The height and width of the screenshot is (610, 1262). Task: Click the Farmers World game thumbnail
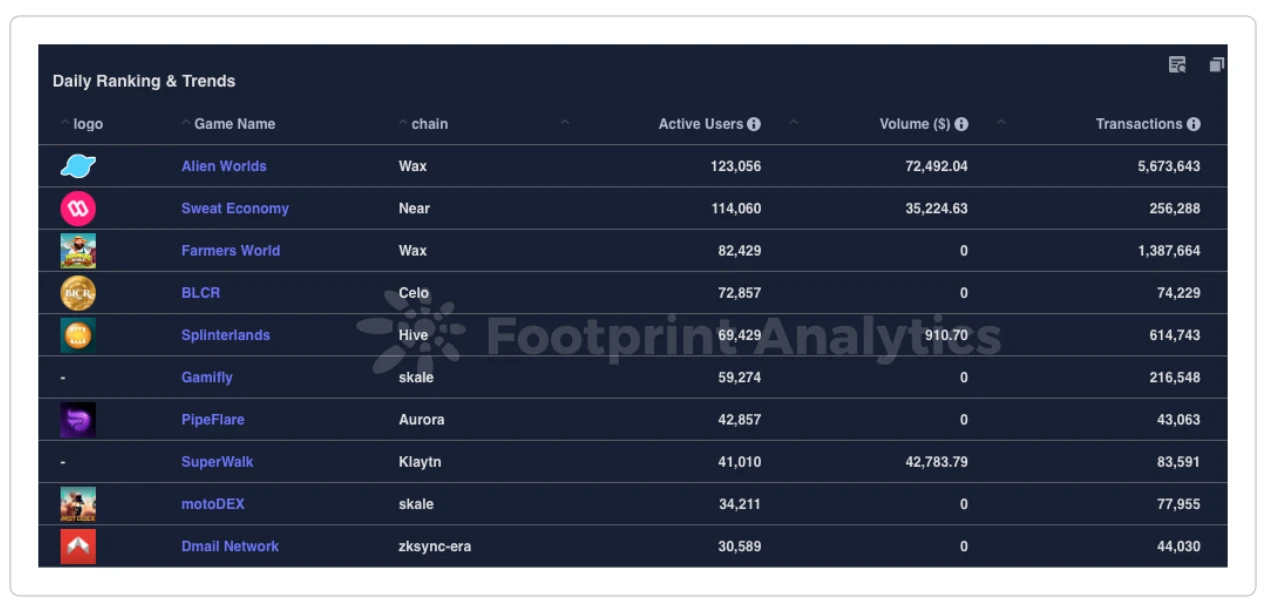click(78, 251)
